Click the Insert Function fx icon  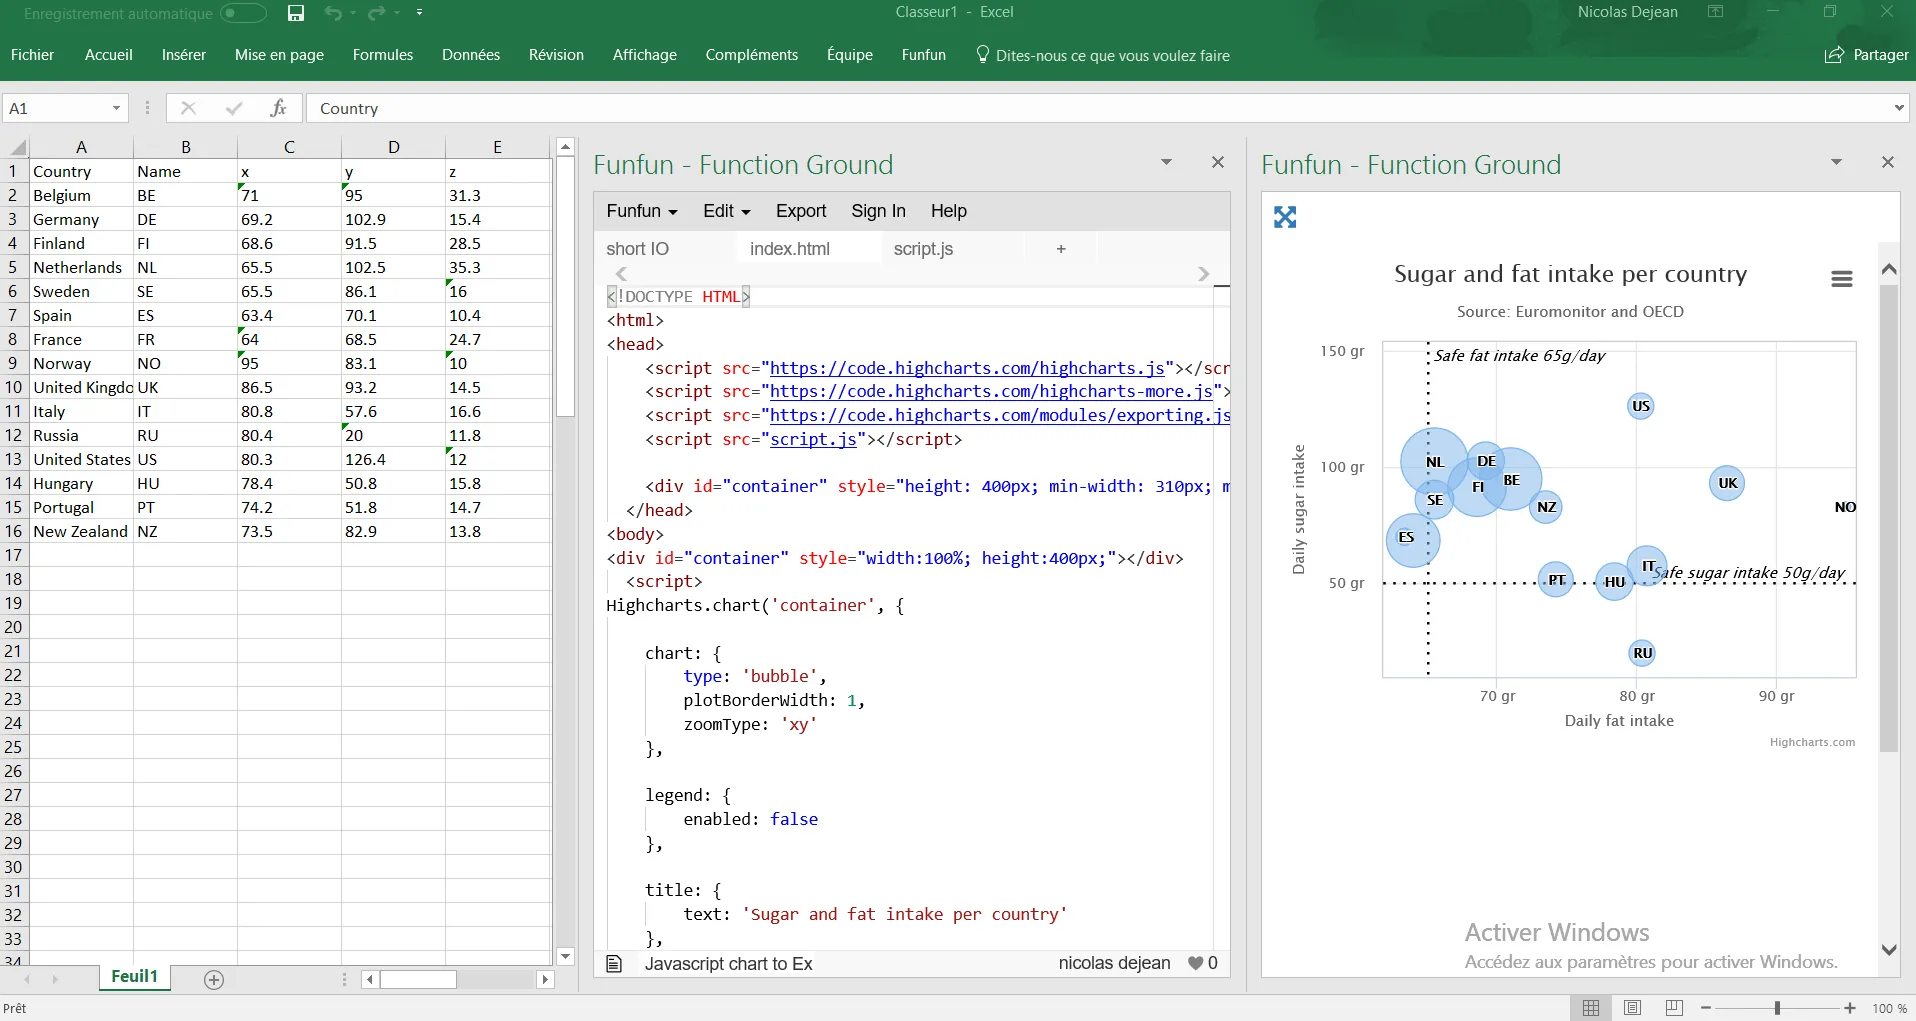point(278,108)
